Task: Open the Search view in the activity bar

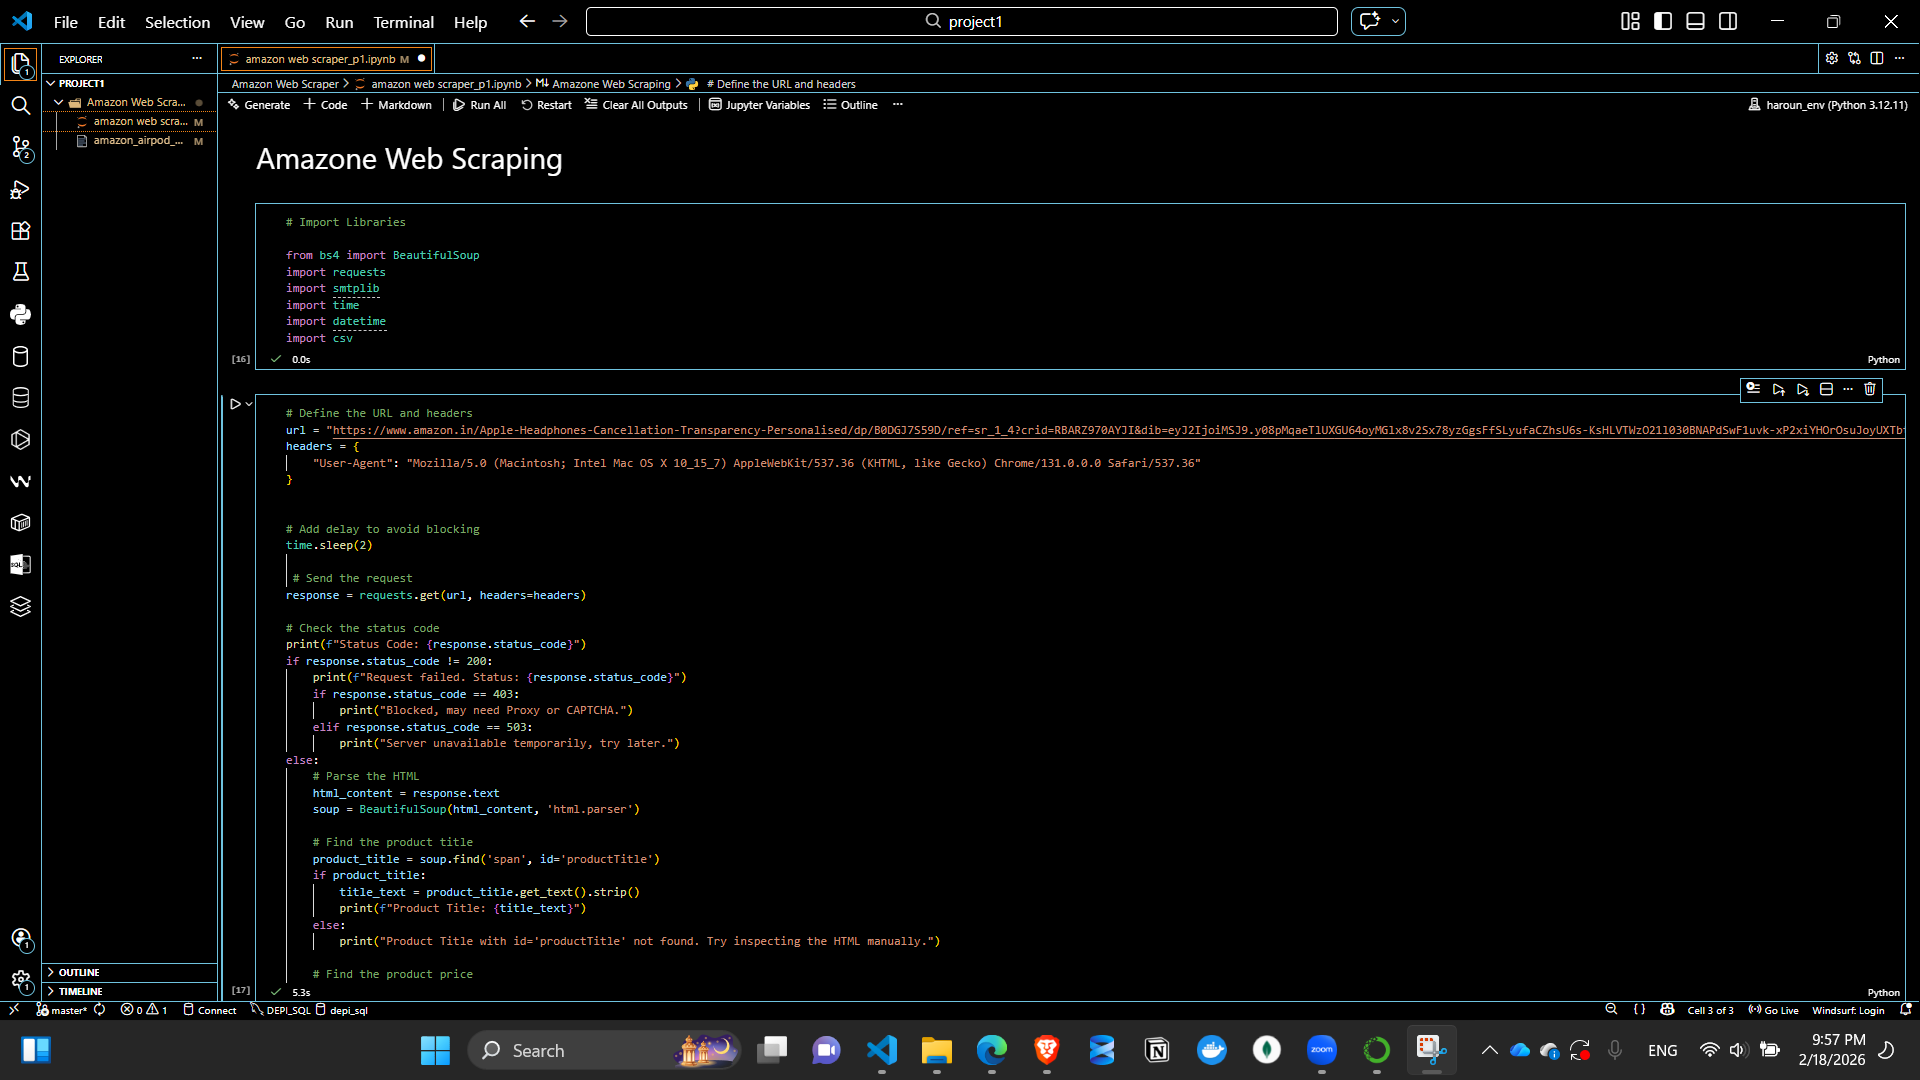Action: point(20,105)
